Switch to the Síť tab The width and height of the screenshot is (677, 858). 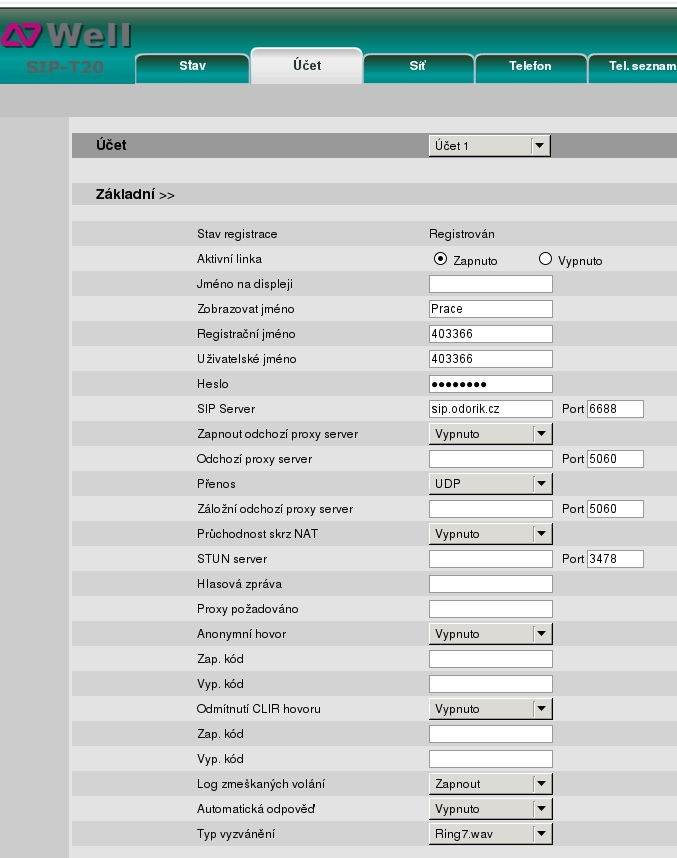click(x=418, y=66)
